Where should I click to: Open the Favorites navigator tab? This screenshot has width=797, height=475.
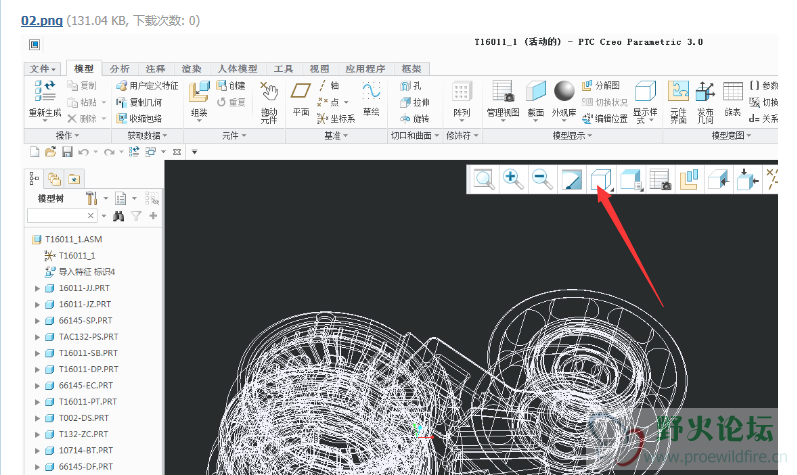point(74,179)
